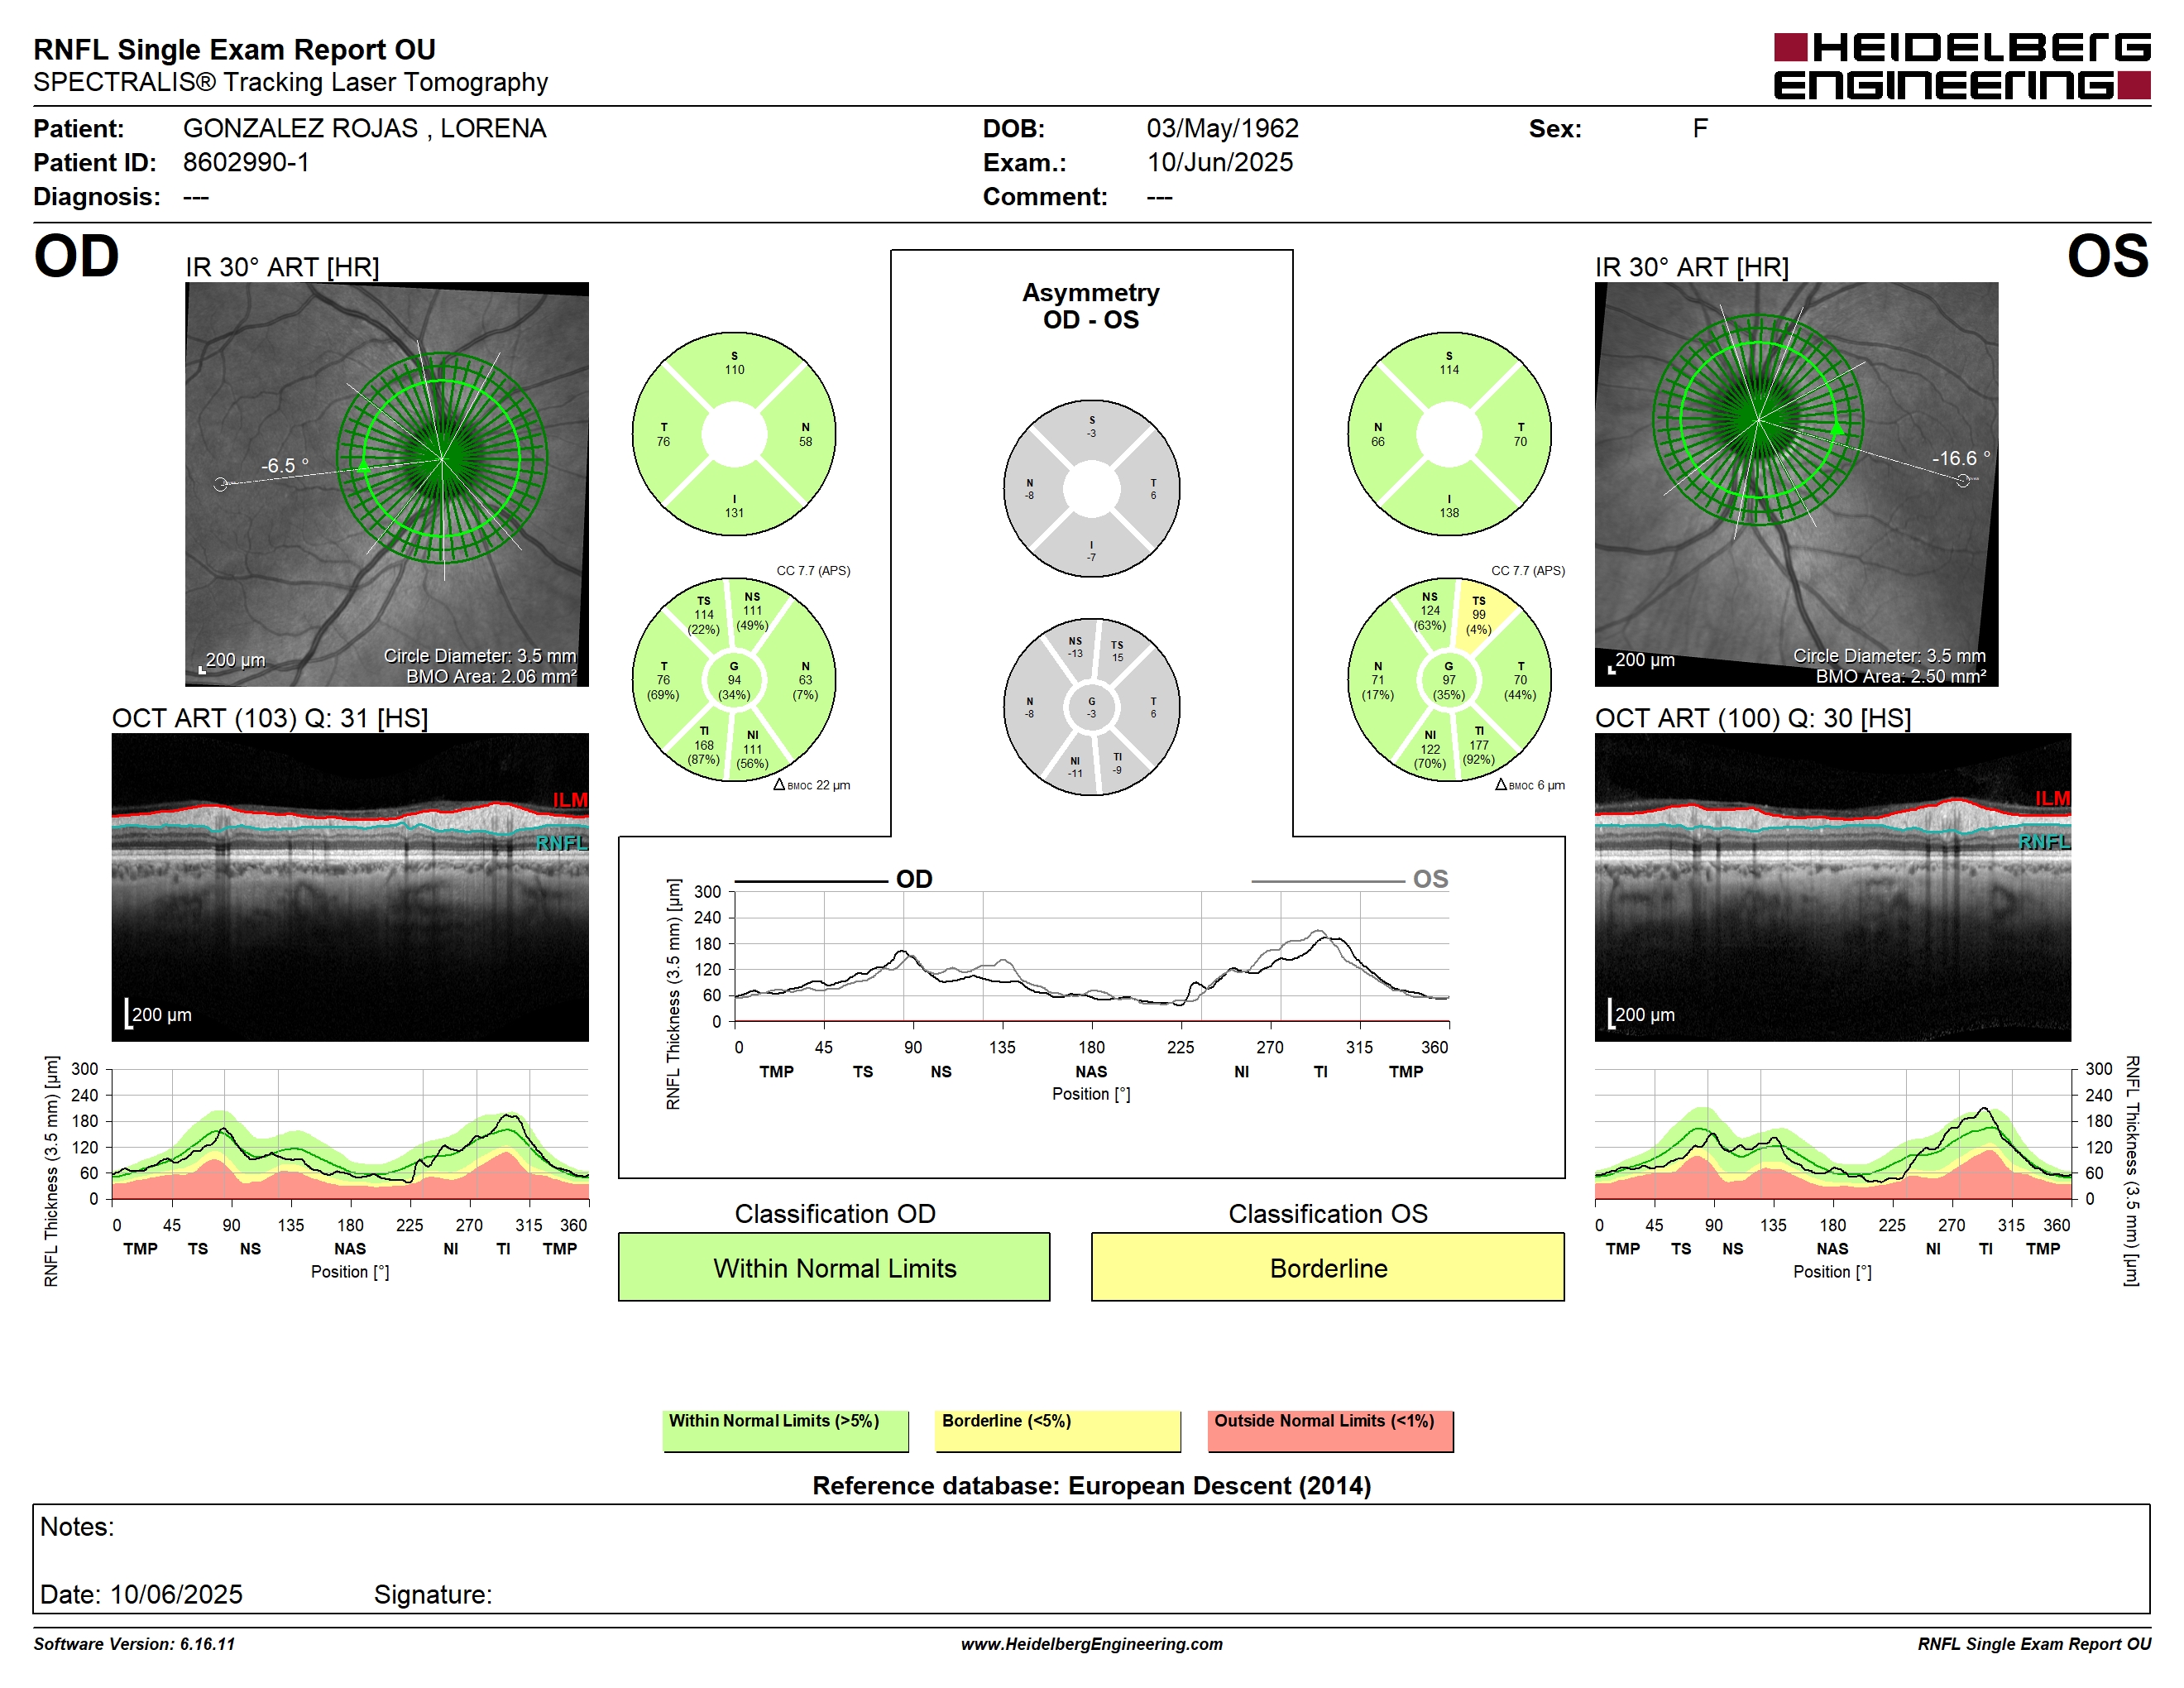Click the yellow "Borderline (<5%)" legend swatch
The image size is (2184, 1688).
[x=1057, y=1431]
